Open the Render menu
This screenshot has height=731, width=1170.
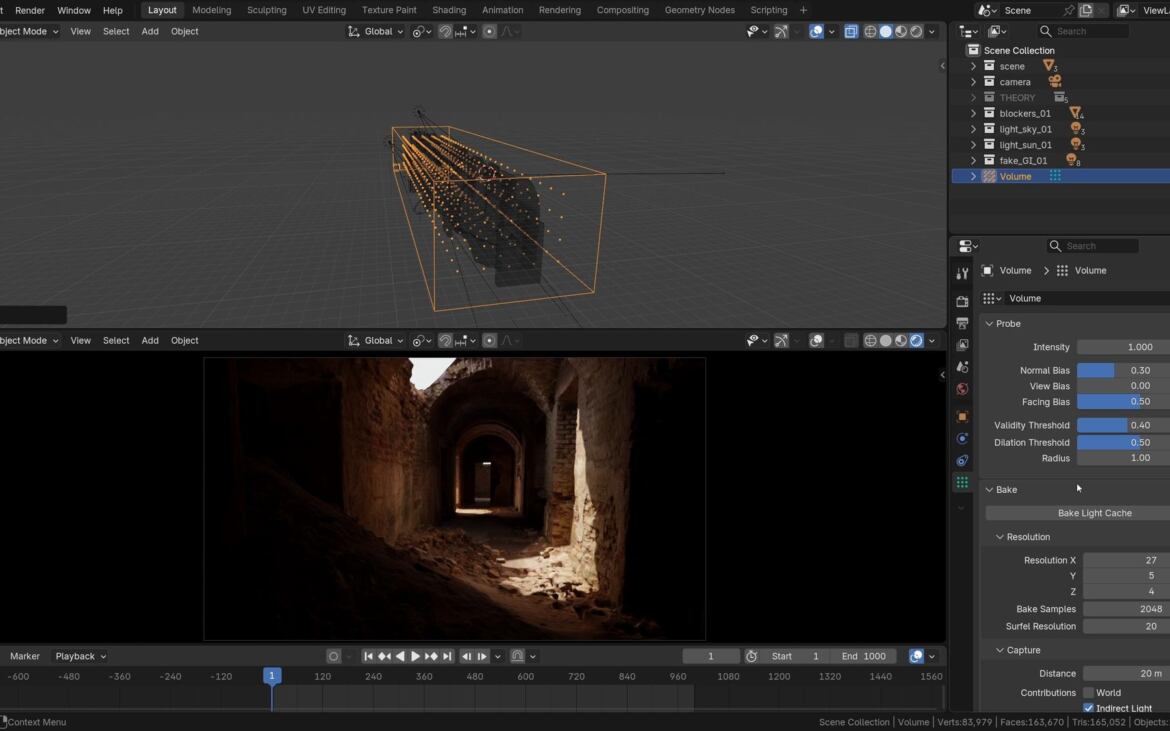pyautogui.click(x=30, y=10)
